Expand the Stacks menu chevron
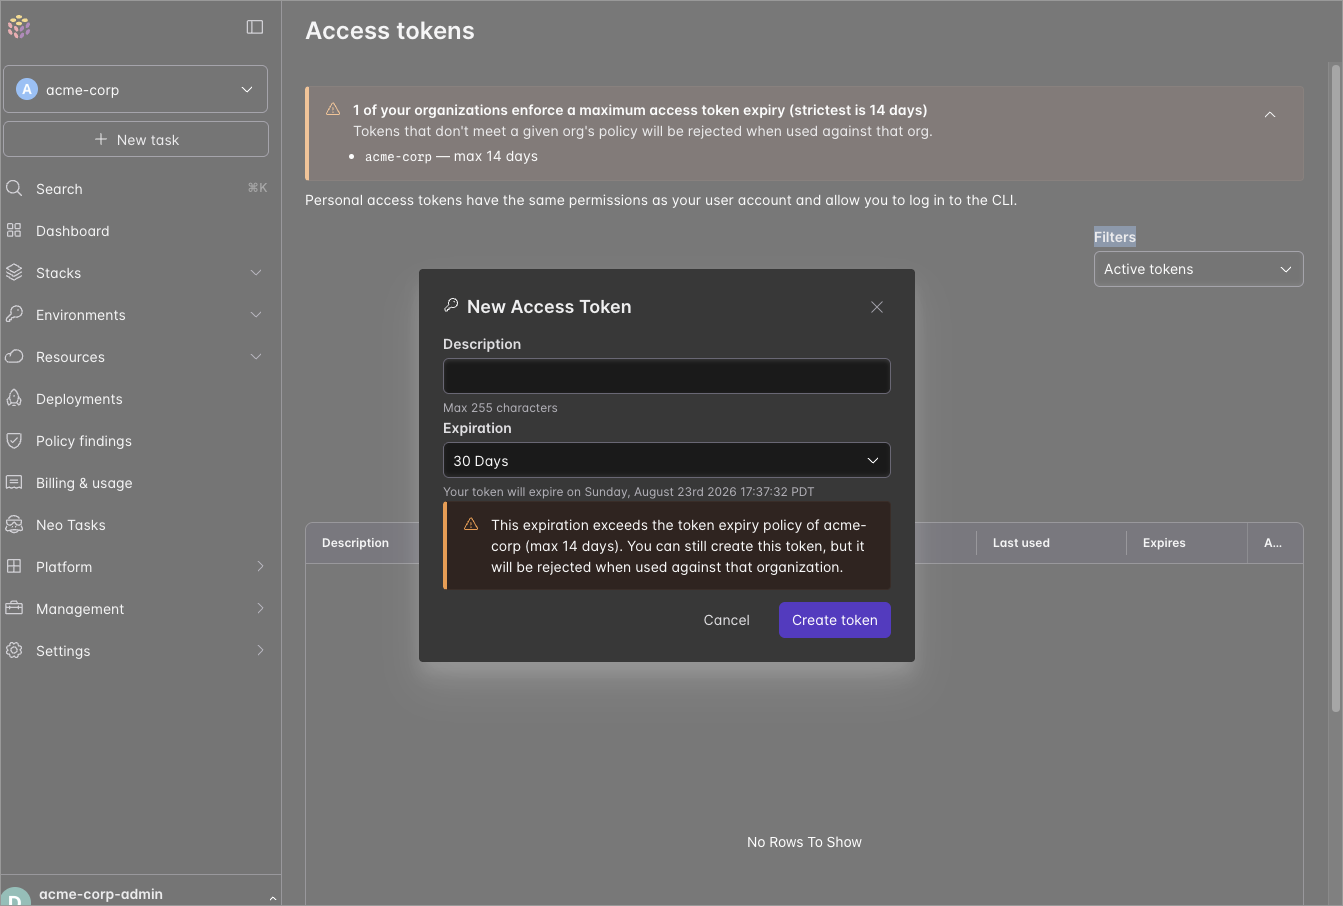The width and height of the screenshot is (1343, 906). click(x=256, y=272)
